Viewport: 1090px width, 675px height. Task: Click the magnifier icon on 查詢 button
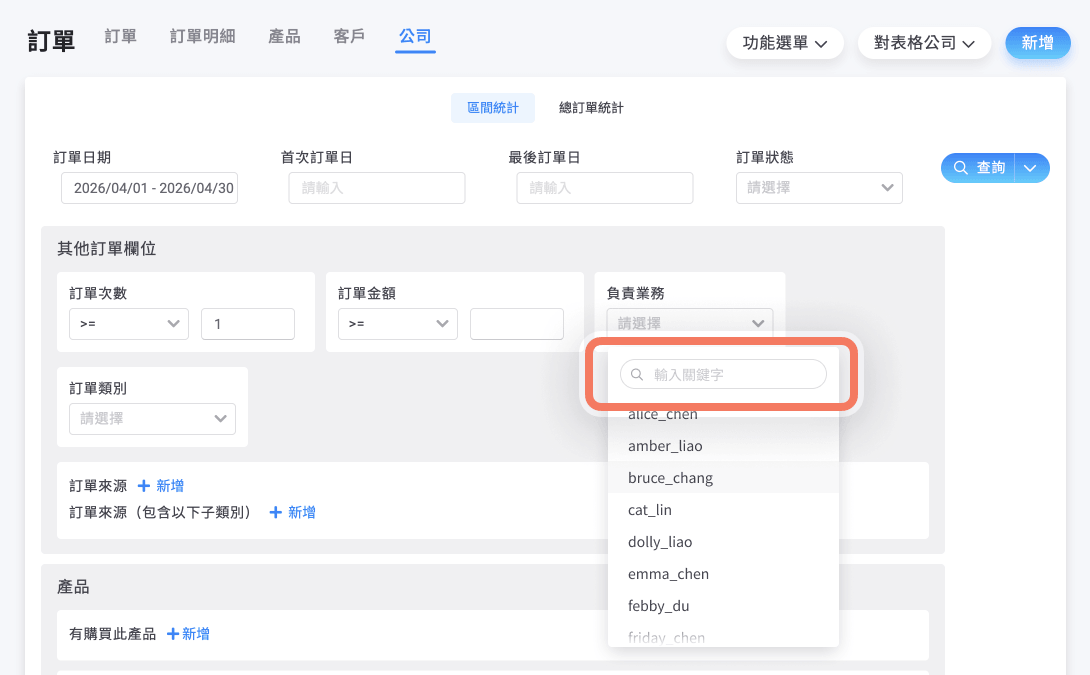click(x=961, y=168)
